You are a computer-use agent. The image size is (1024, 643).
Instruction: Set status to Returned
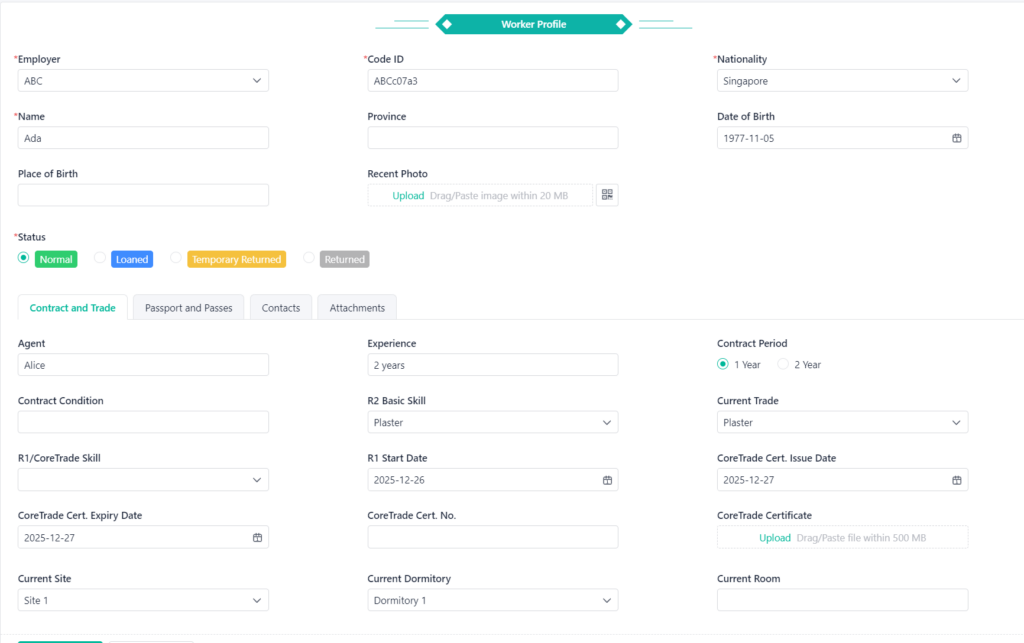[309, 259]
